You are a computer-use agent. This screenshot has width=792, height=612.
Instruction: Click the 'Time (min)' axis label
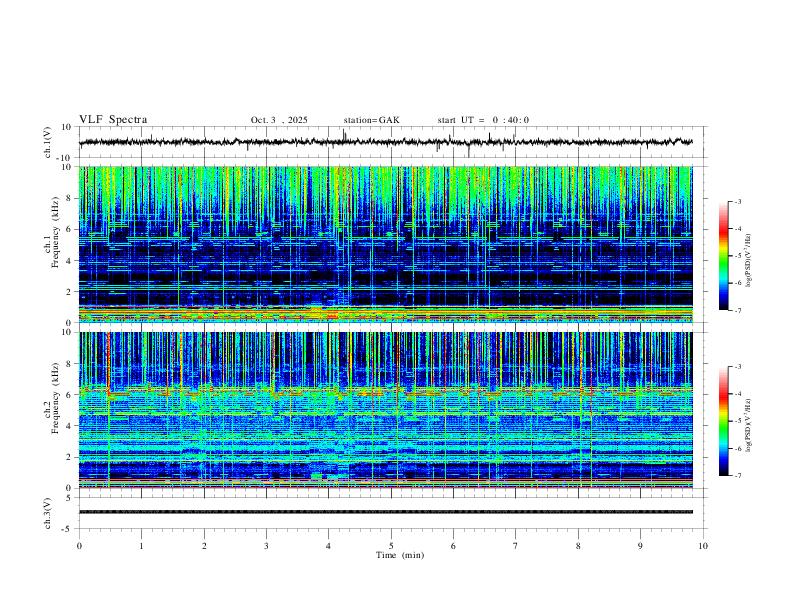[400, 555]
